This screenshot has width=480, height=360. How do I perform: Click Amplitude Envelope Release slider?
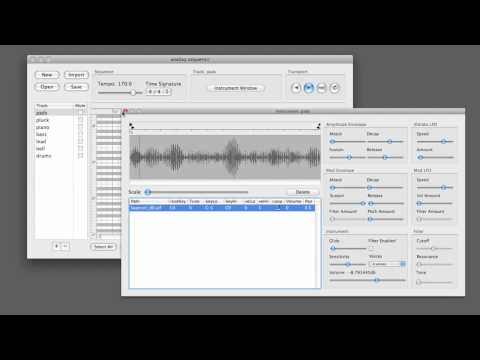point(386,157)
